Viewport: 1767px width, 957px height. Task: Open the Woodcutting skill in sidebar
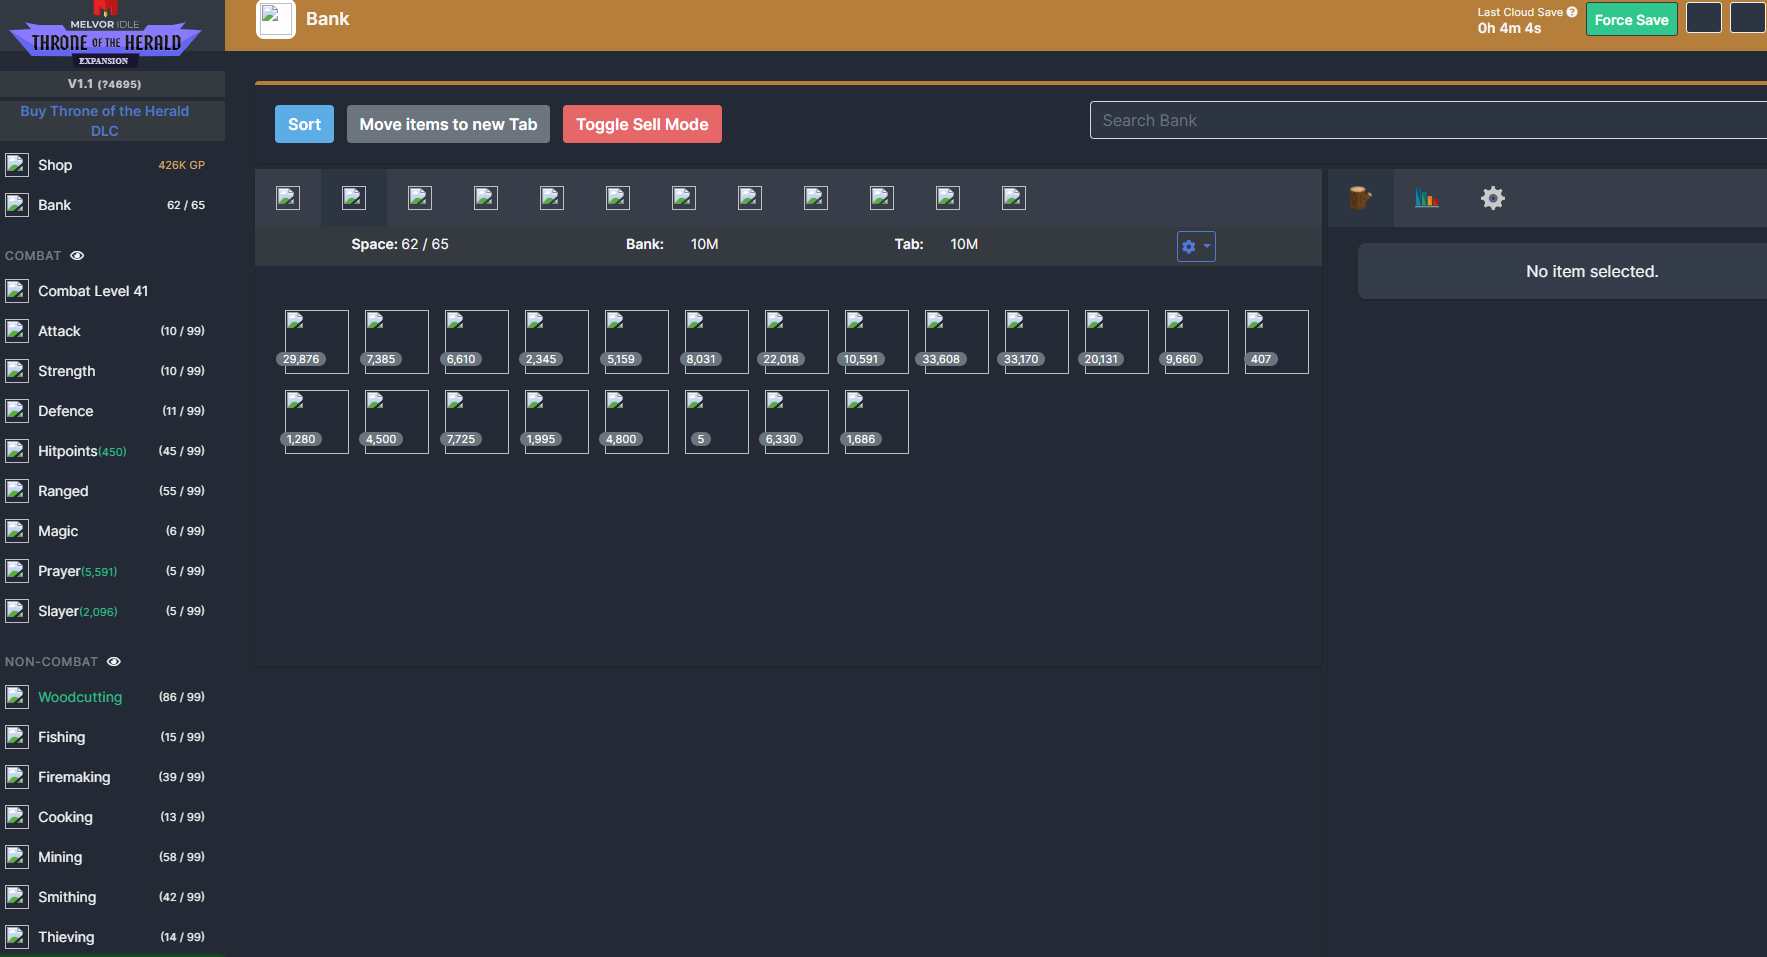[x=80, y=697]
